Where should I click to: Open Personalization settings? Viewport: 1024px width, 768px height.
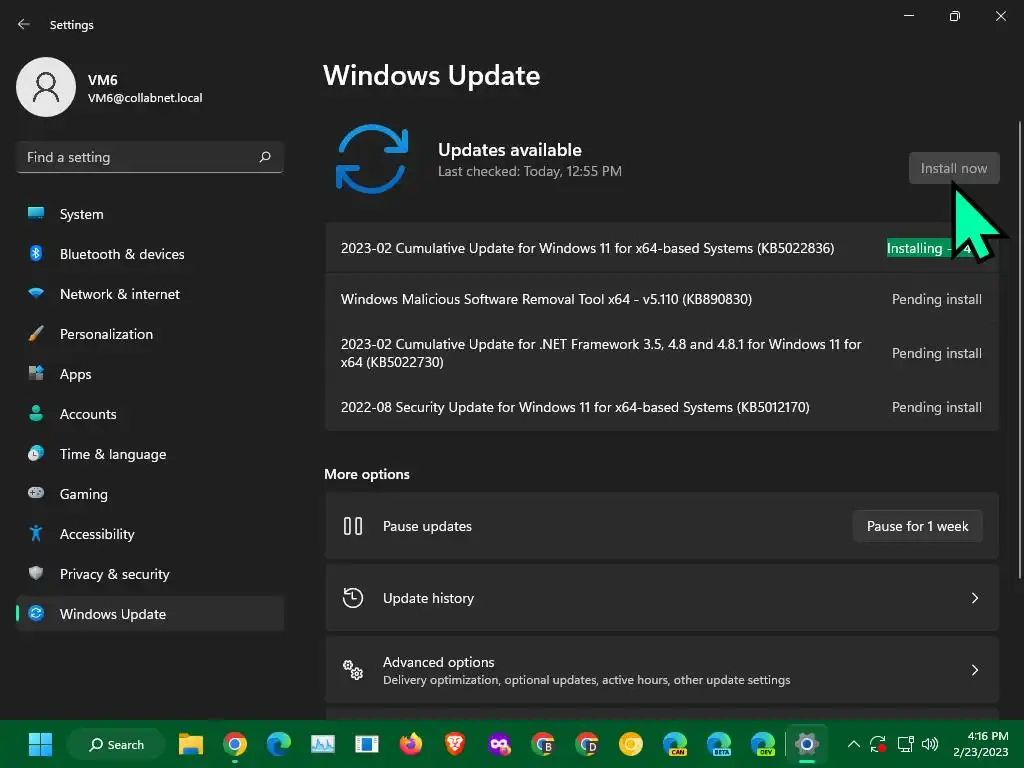[150, 334]
